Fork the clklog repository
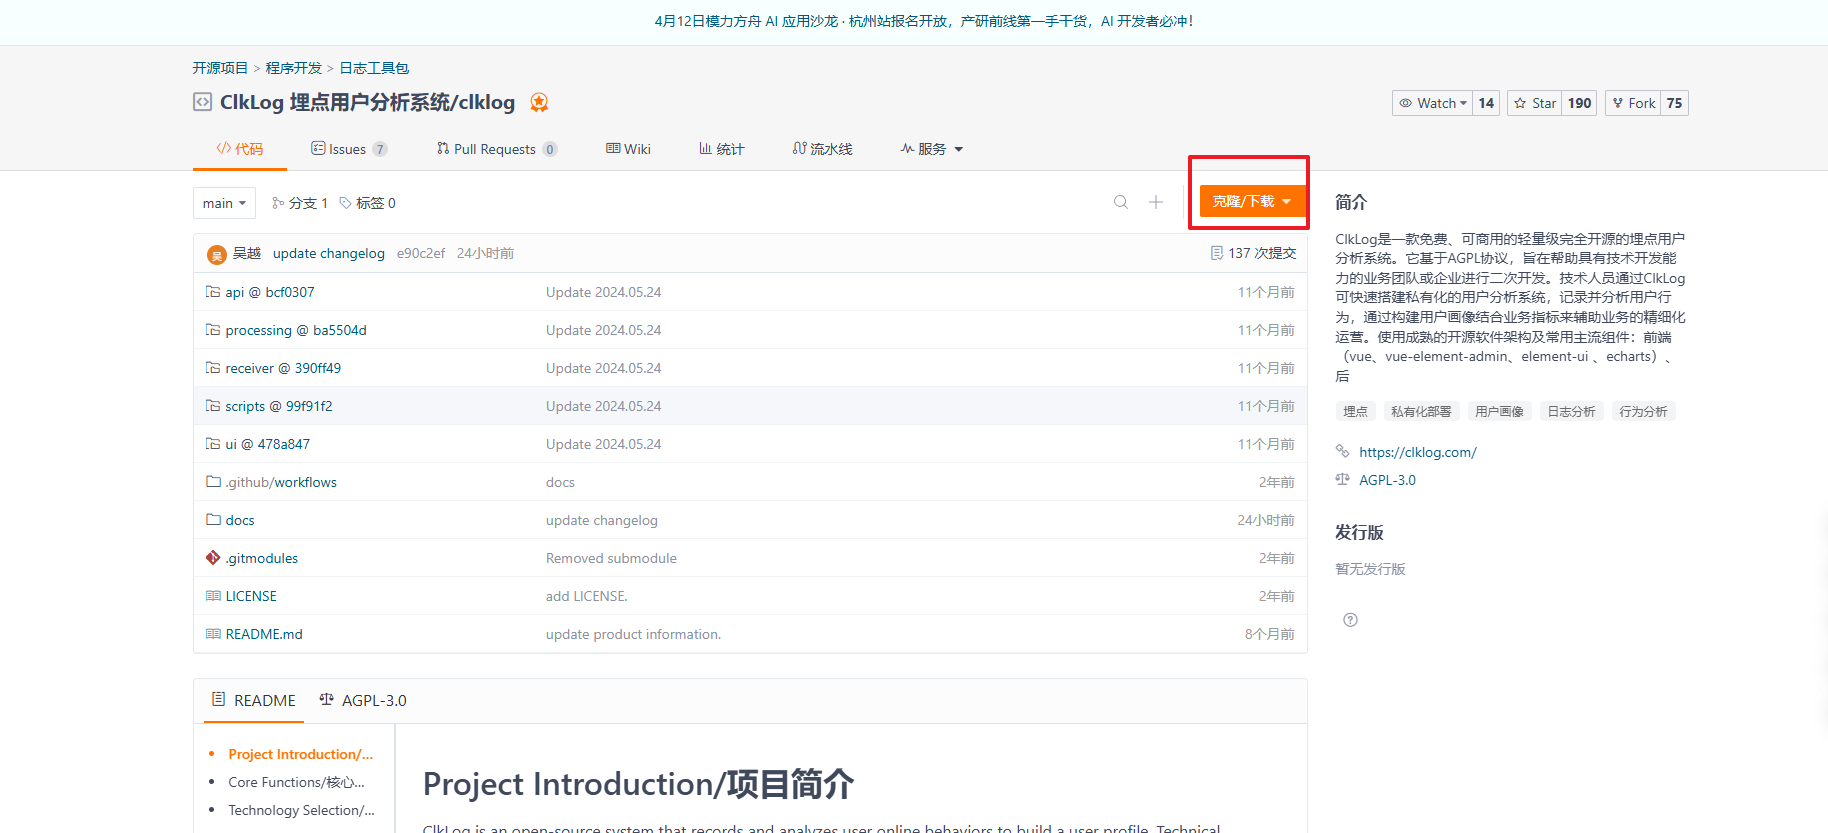Image resolution: width=1828 pixels, height=833 pixels. (x=1633, y=103)
